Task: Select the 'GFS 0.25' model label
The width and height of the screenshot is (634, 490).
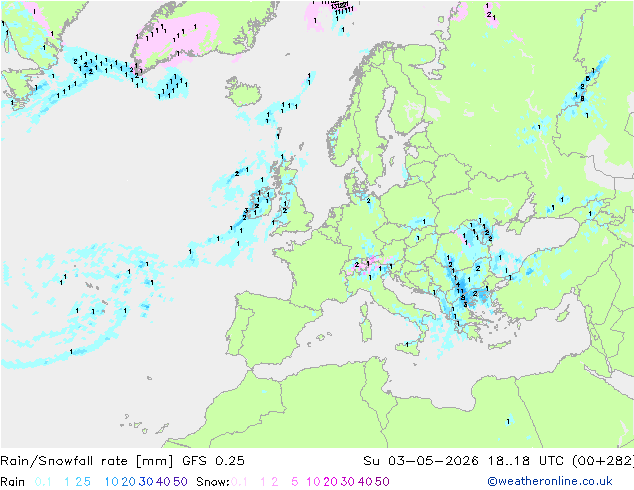Action: (x=213, y=460)
